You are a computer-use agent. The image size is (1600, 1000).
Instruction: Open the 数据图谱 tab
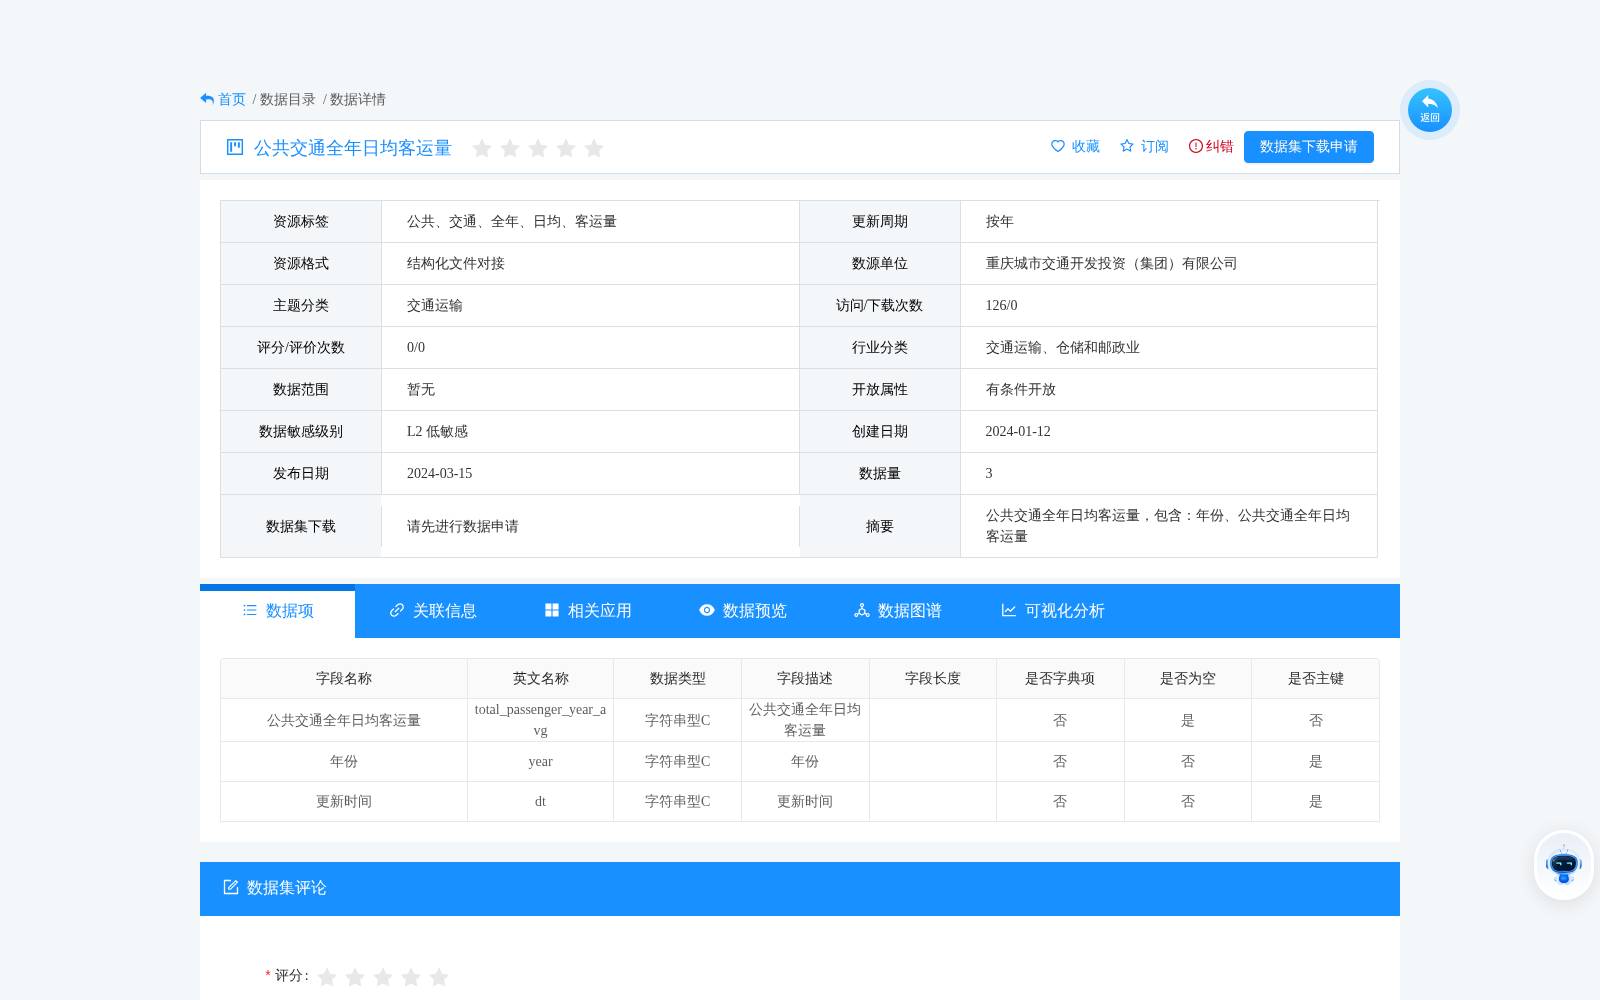point(898,611)
